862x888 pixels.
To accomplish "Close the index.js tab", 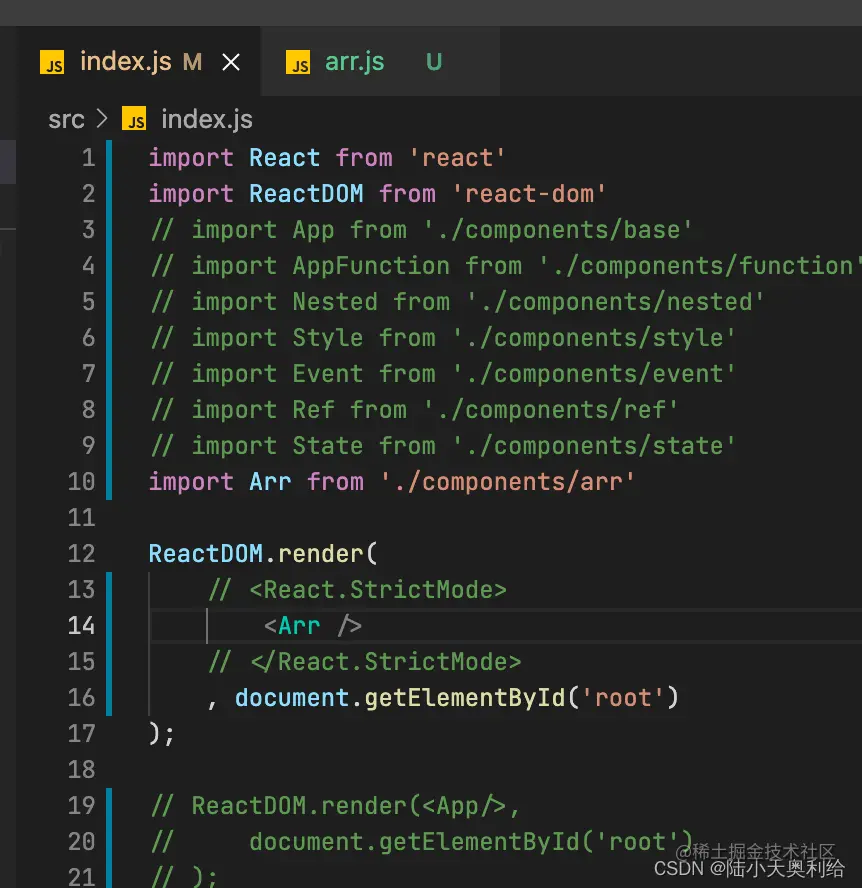I will click(x=231, y=62).
